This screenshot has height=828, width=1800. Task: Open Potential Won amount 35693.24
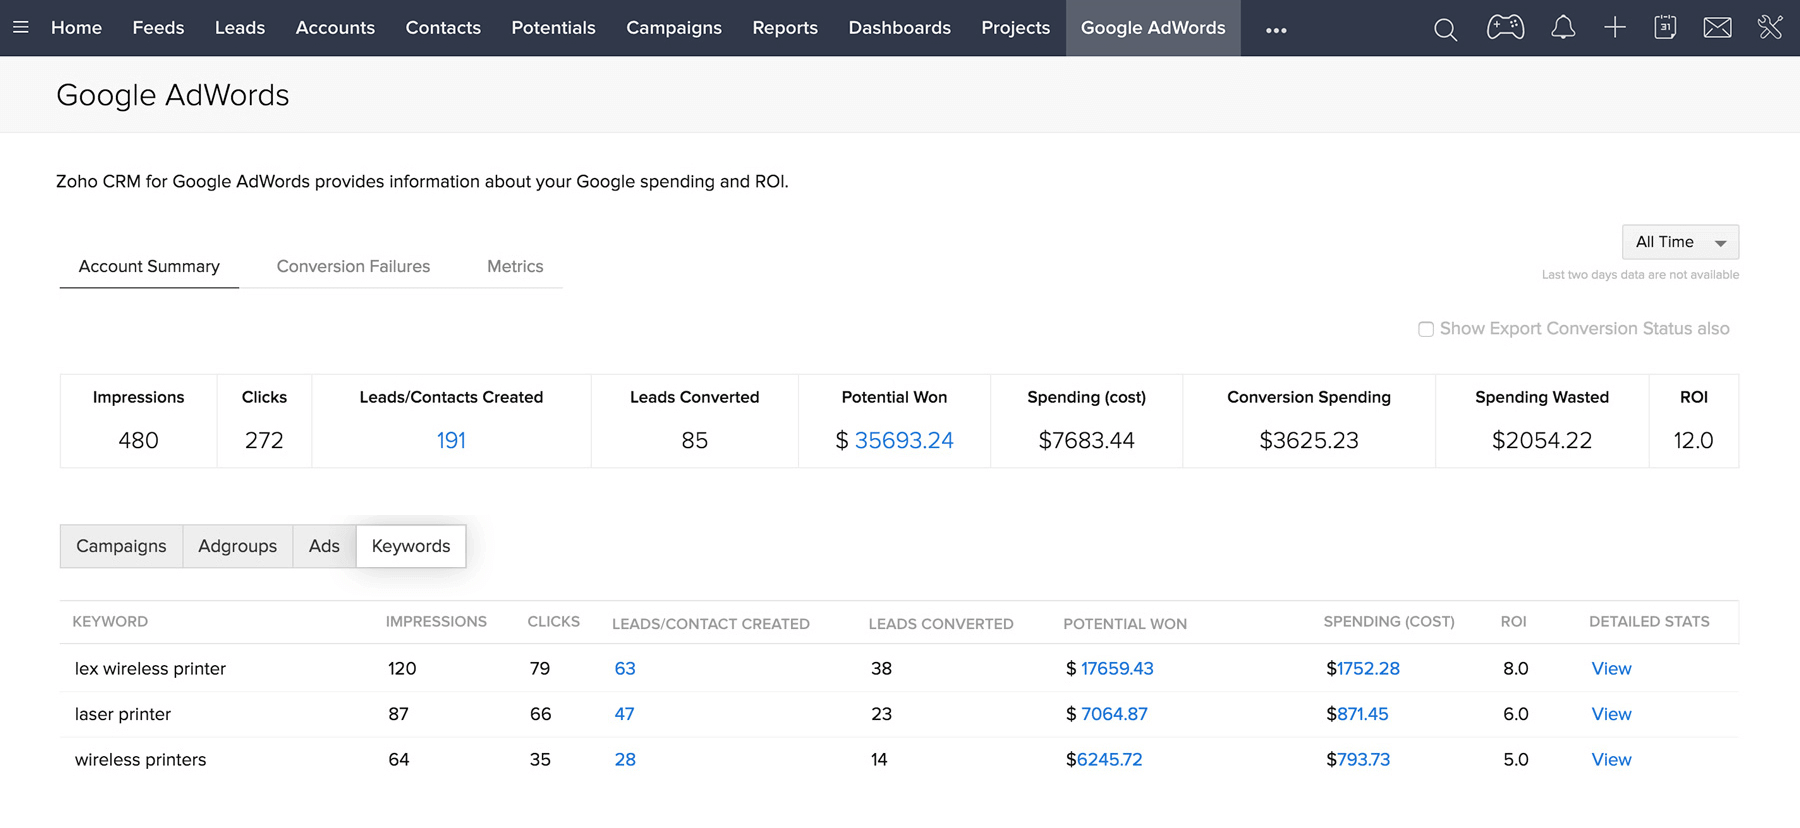point(903,441)
